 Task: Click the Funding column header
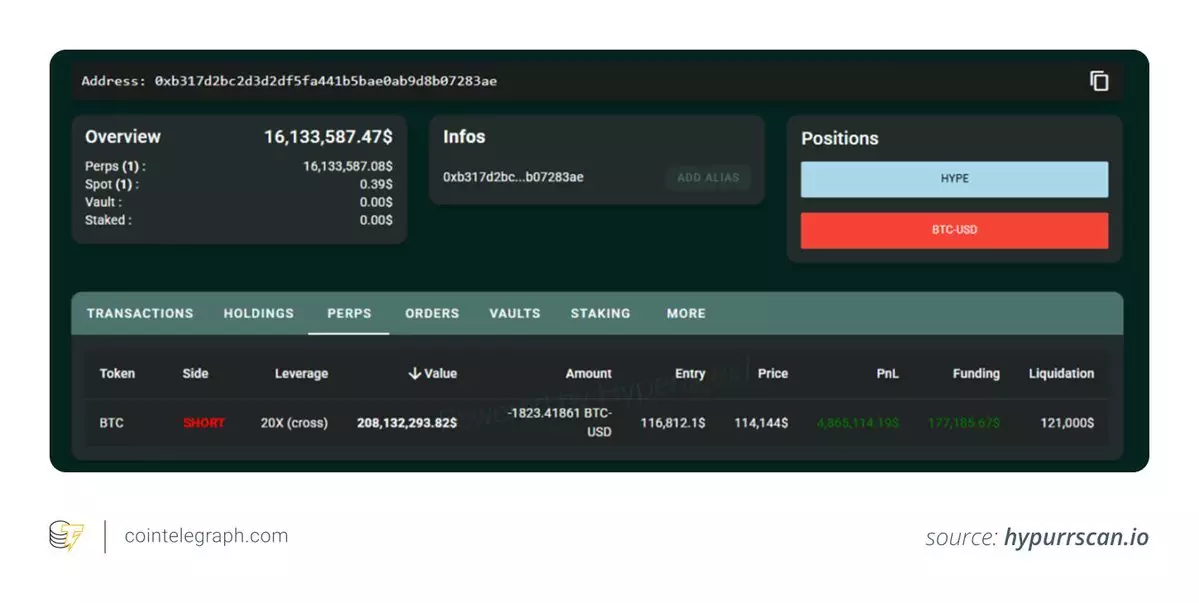point(975,373)
